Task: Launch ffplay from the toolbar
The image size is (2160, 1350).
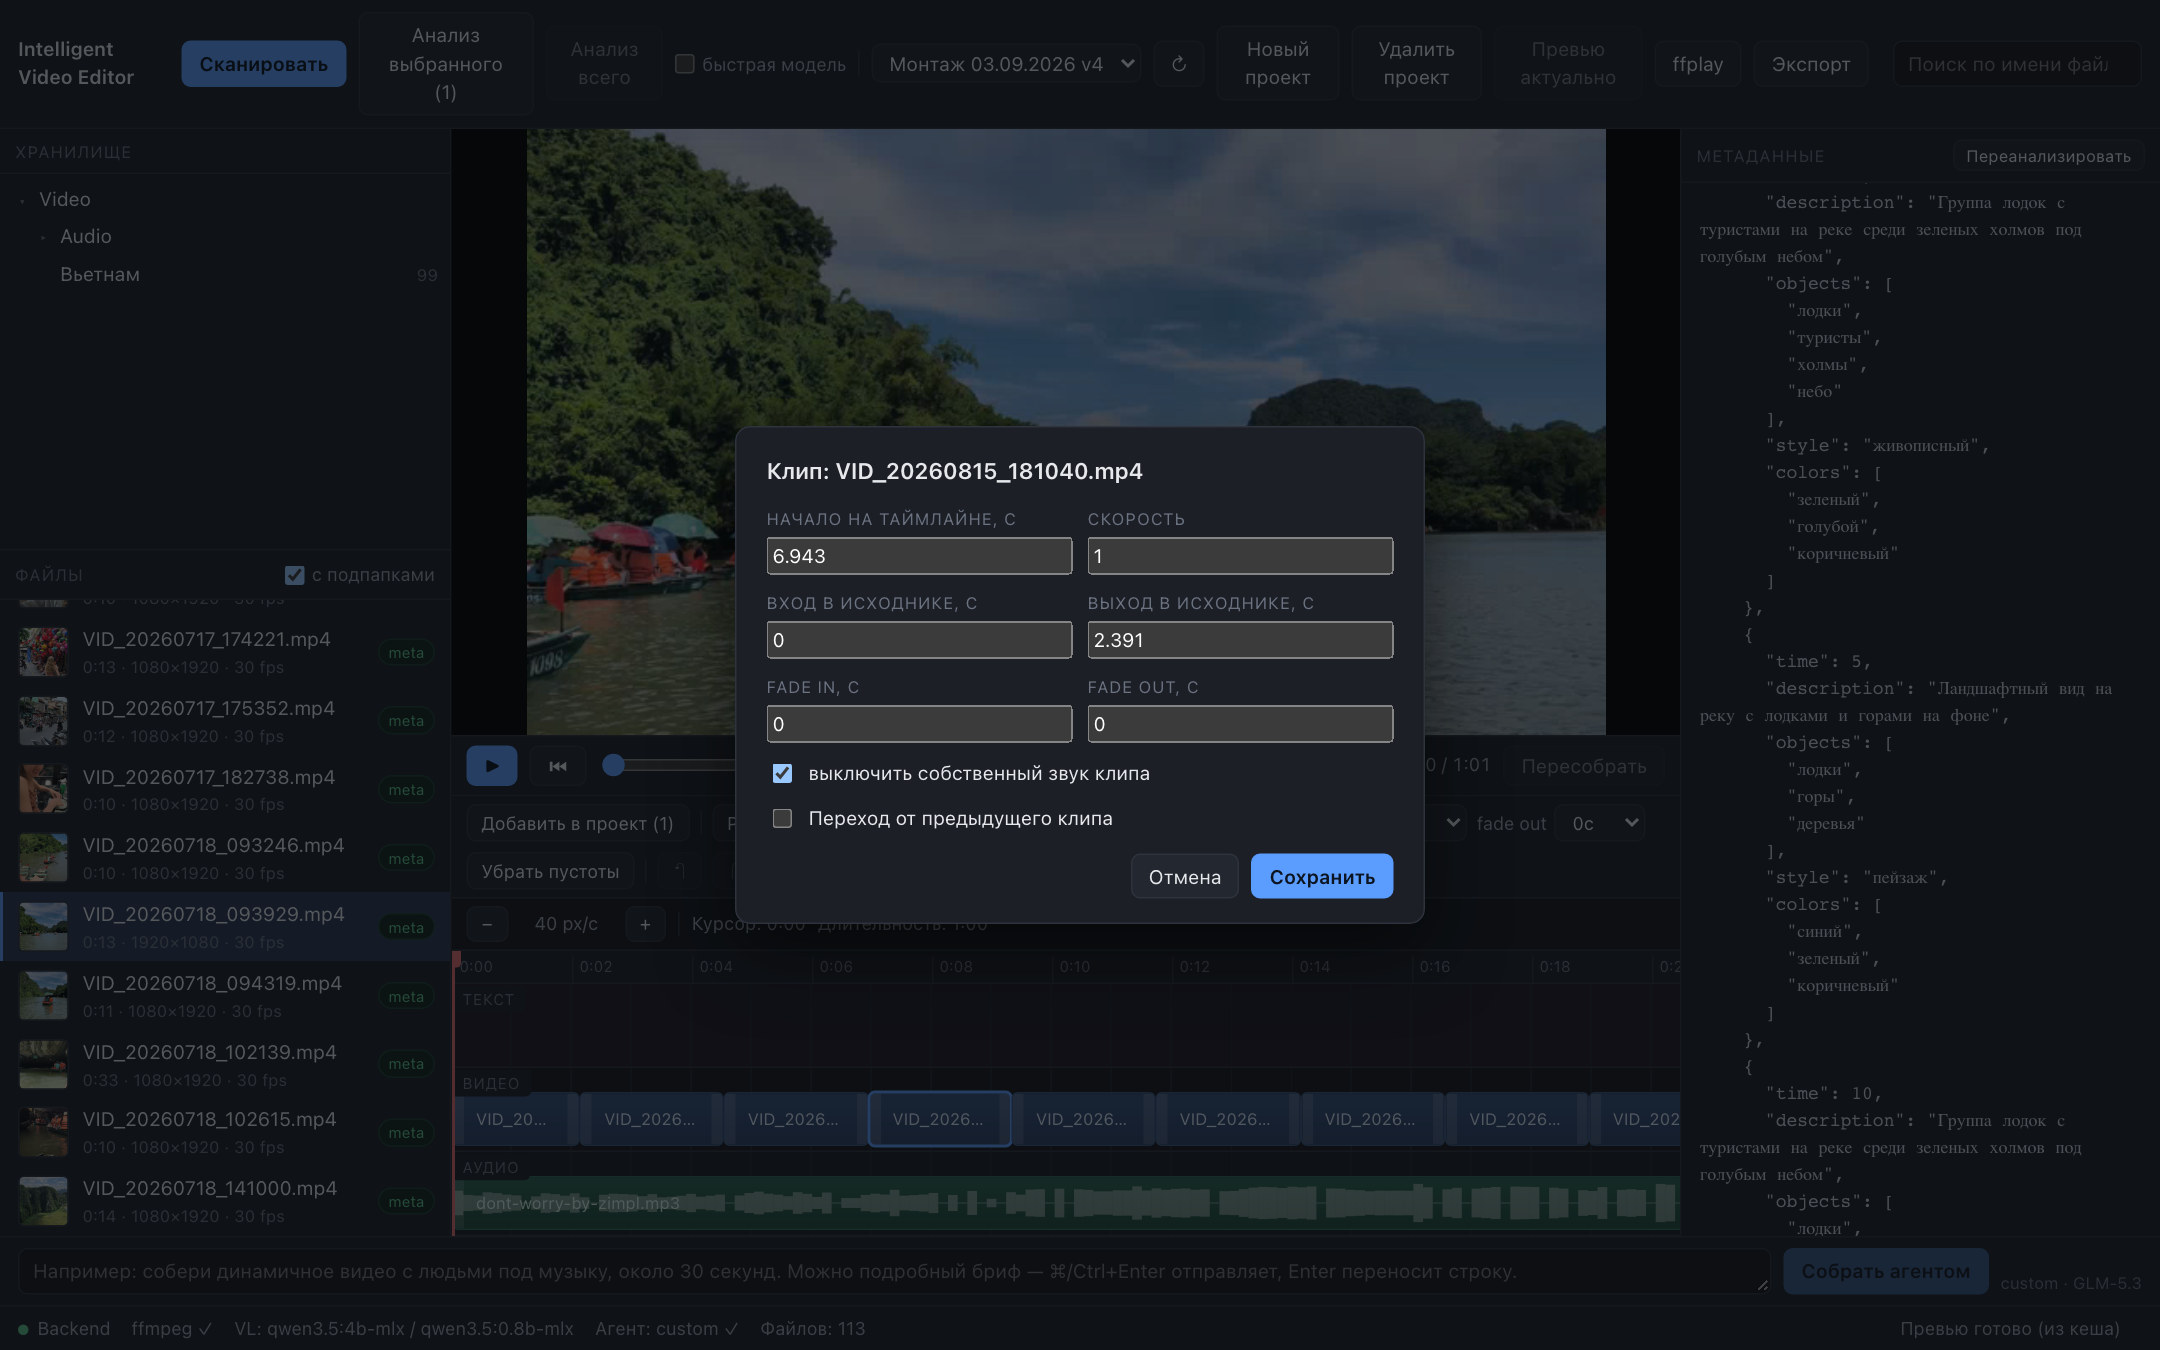Action: click(1697, 64)
